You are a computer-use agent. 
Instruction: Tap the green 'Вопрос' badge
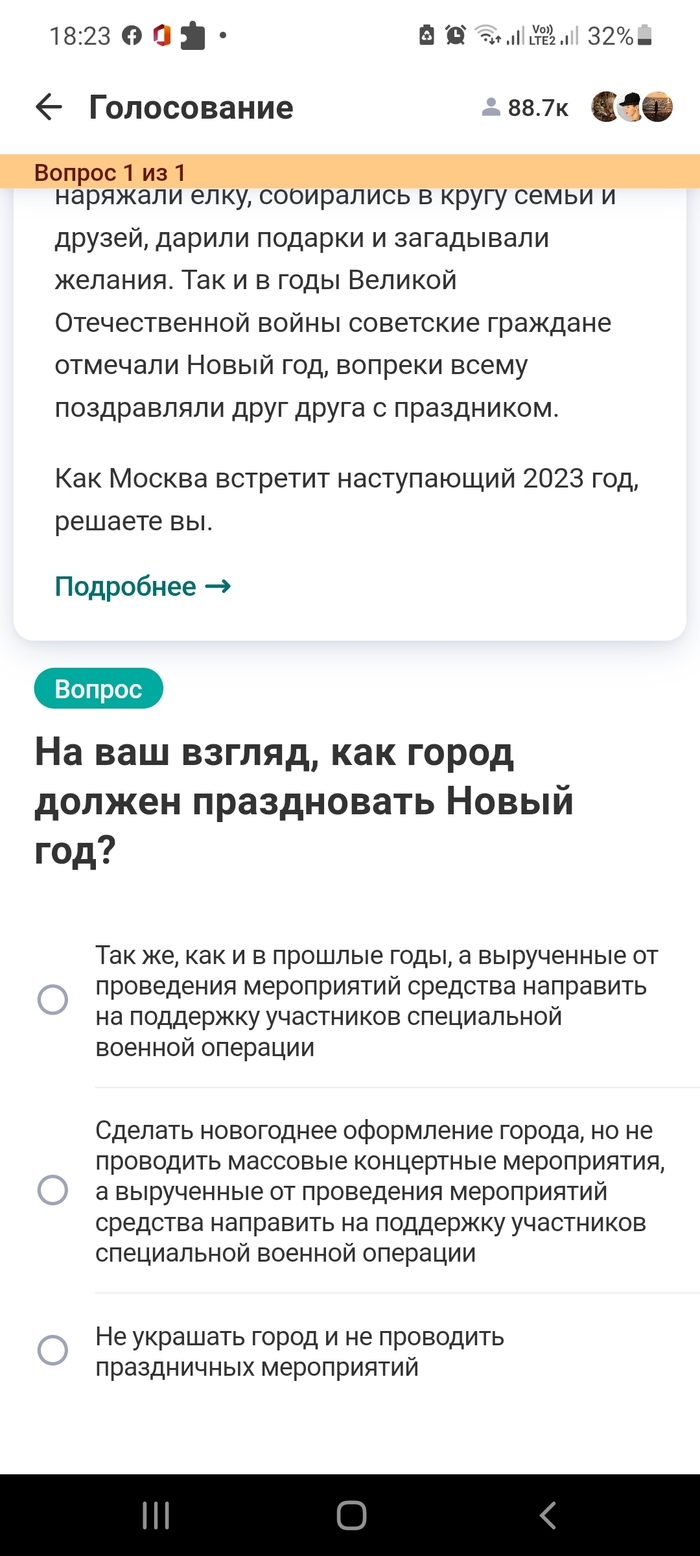coord(98,689)
